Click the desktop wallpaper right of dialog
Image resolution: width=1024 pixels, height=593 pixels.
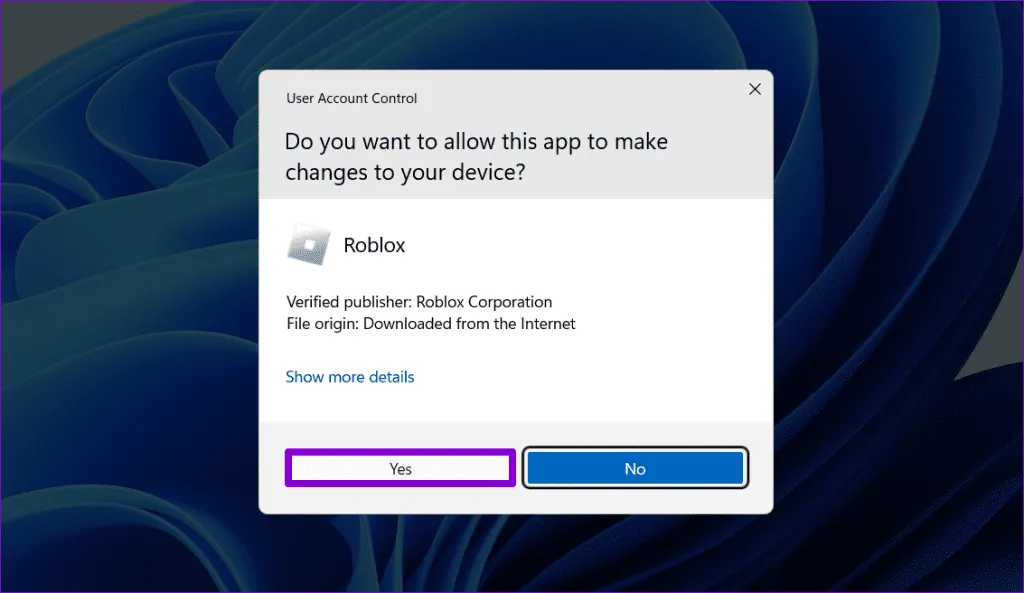click(900, 300)
